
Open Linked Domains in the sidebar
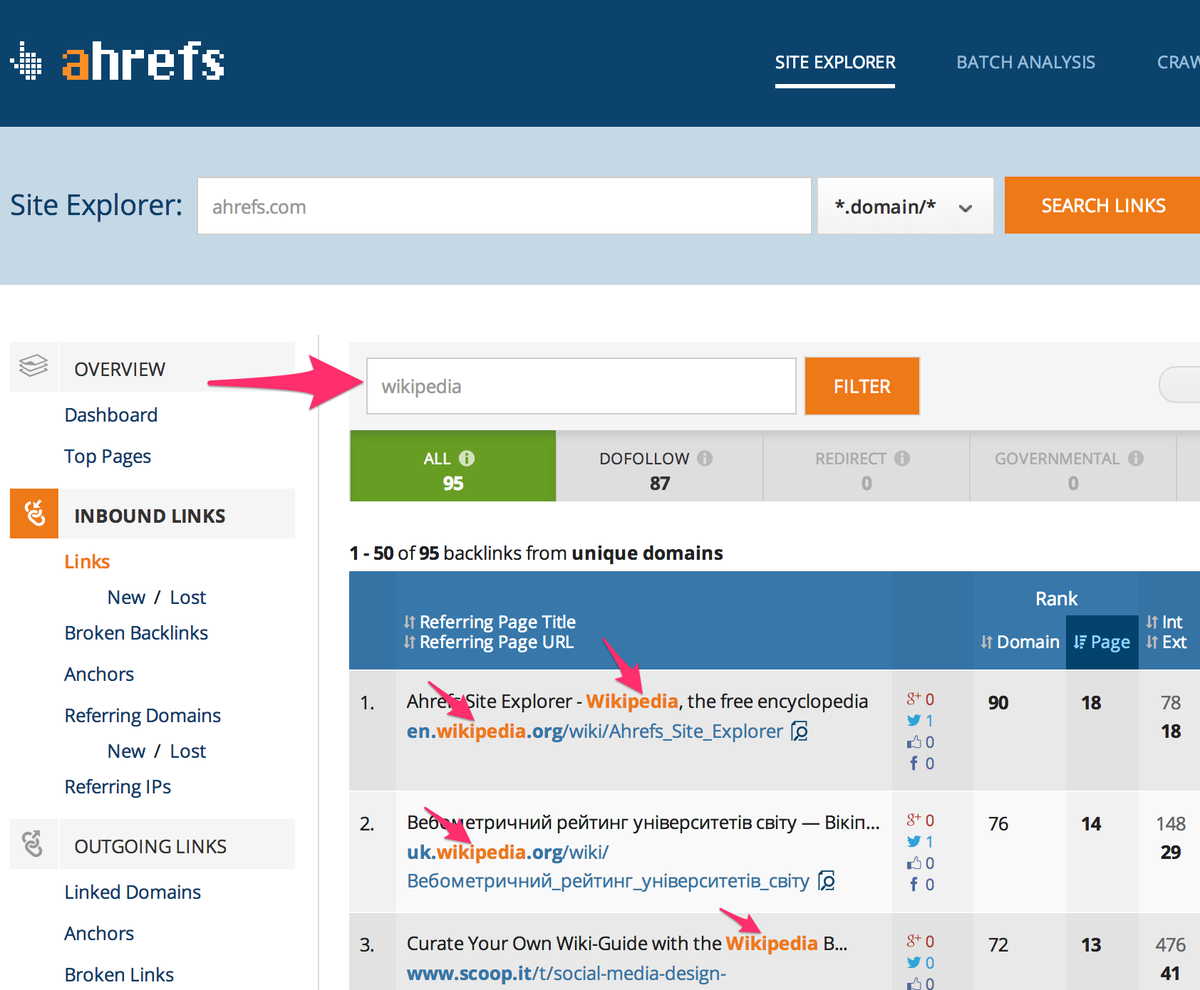pos(133,892)
